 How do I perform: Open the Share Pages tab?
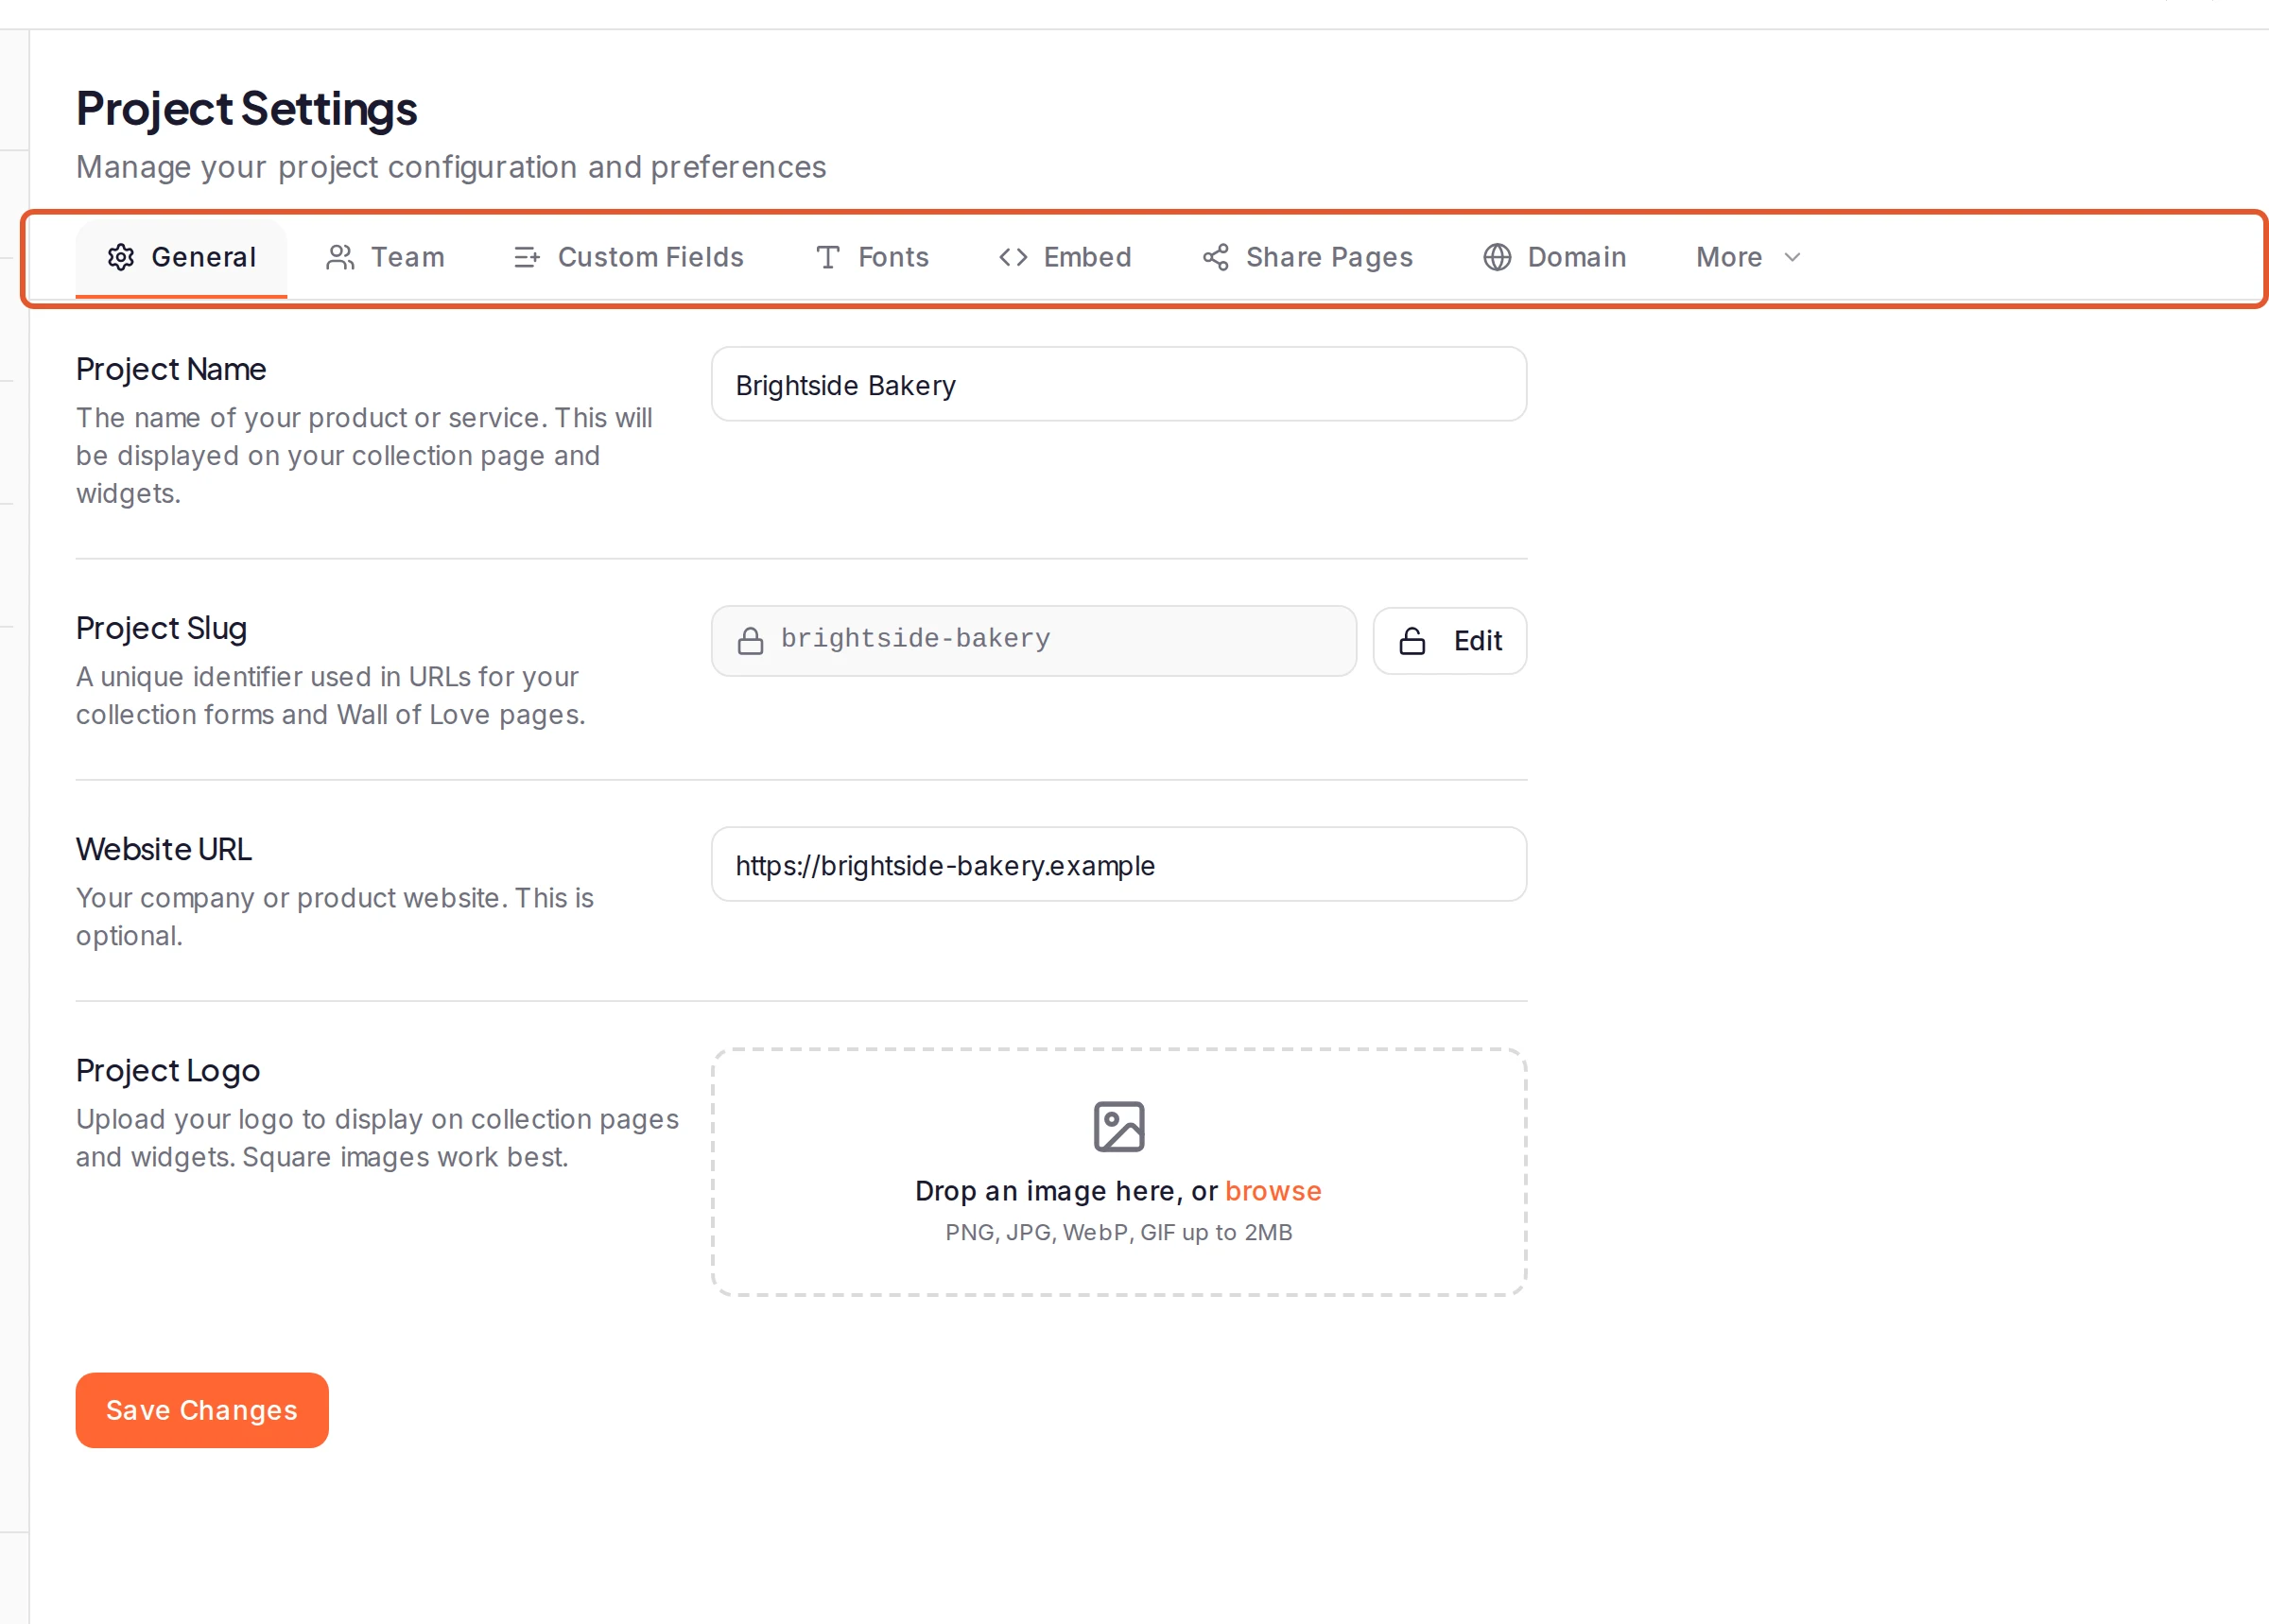[x=1308, y=257]
